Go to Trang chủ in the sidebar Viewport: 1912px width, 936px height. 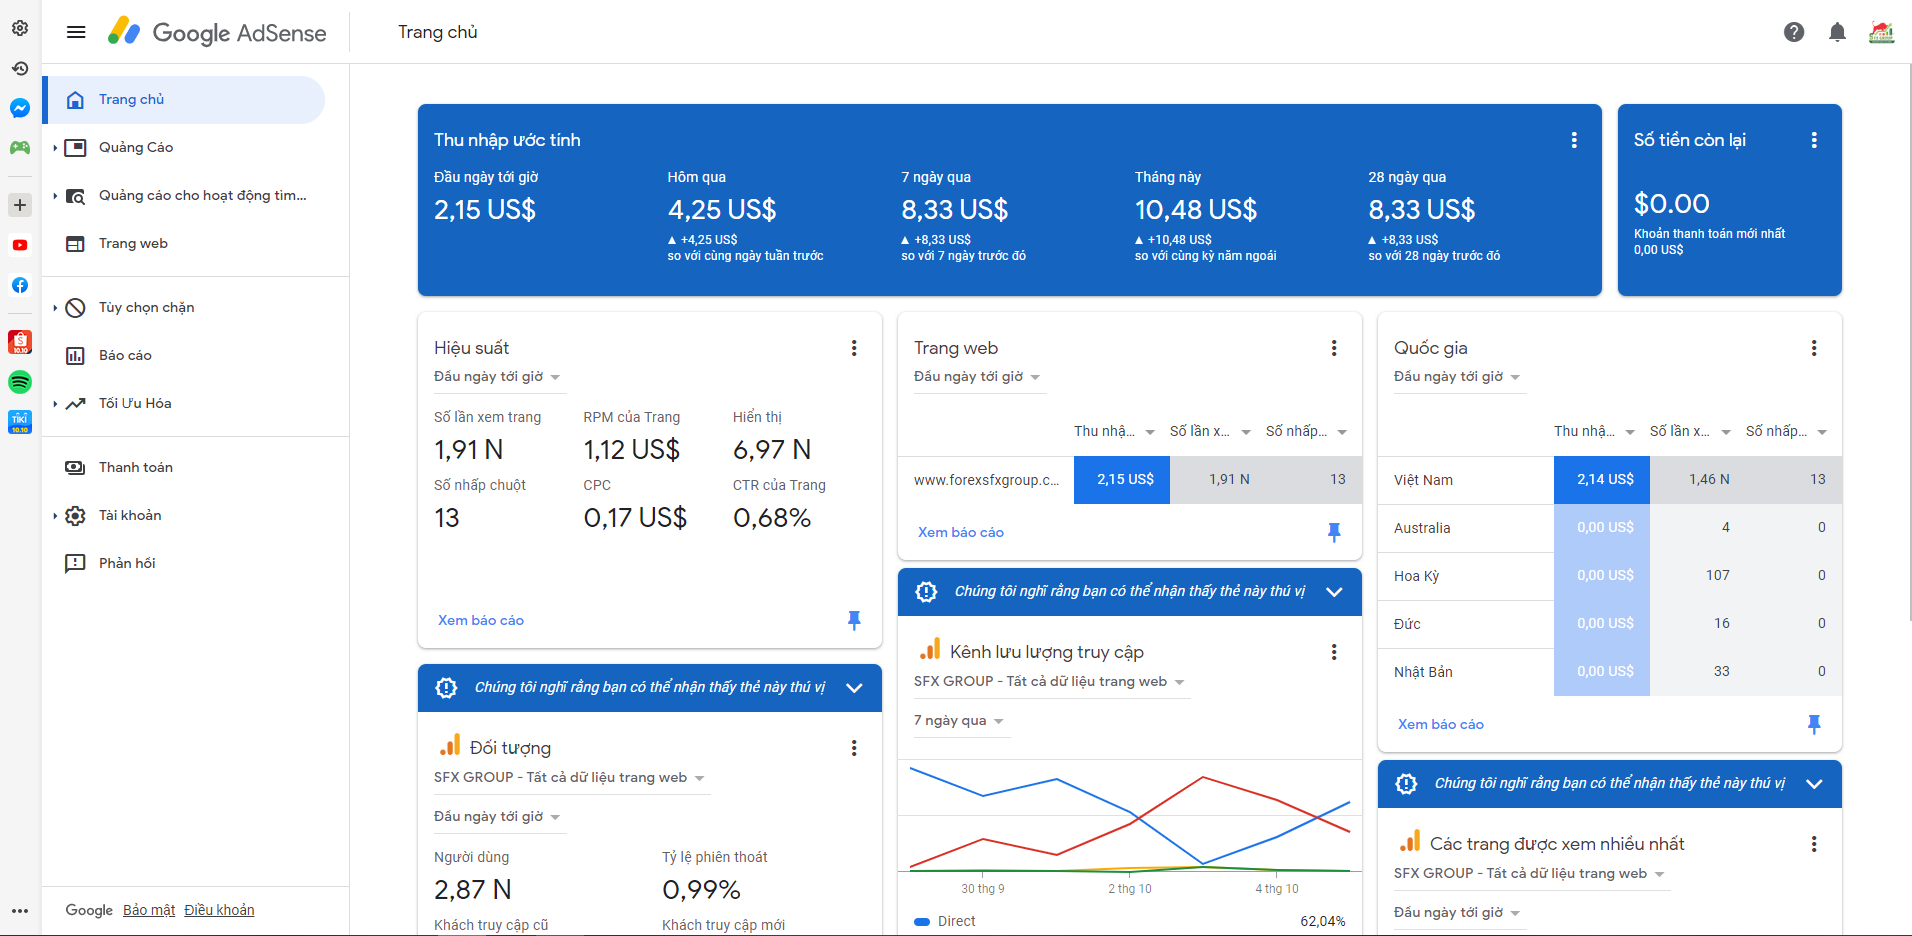(185, 100)
